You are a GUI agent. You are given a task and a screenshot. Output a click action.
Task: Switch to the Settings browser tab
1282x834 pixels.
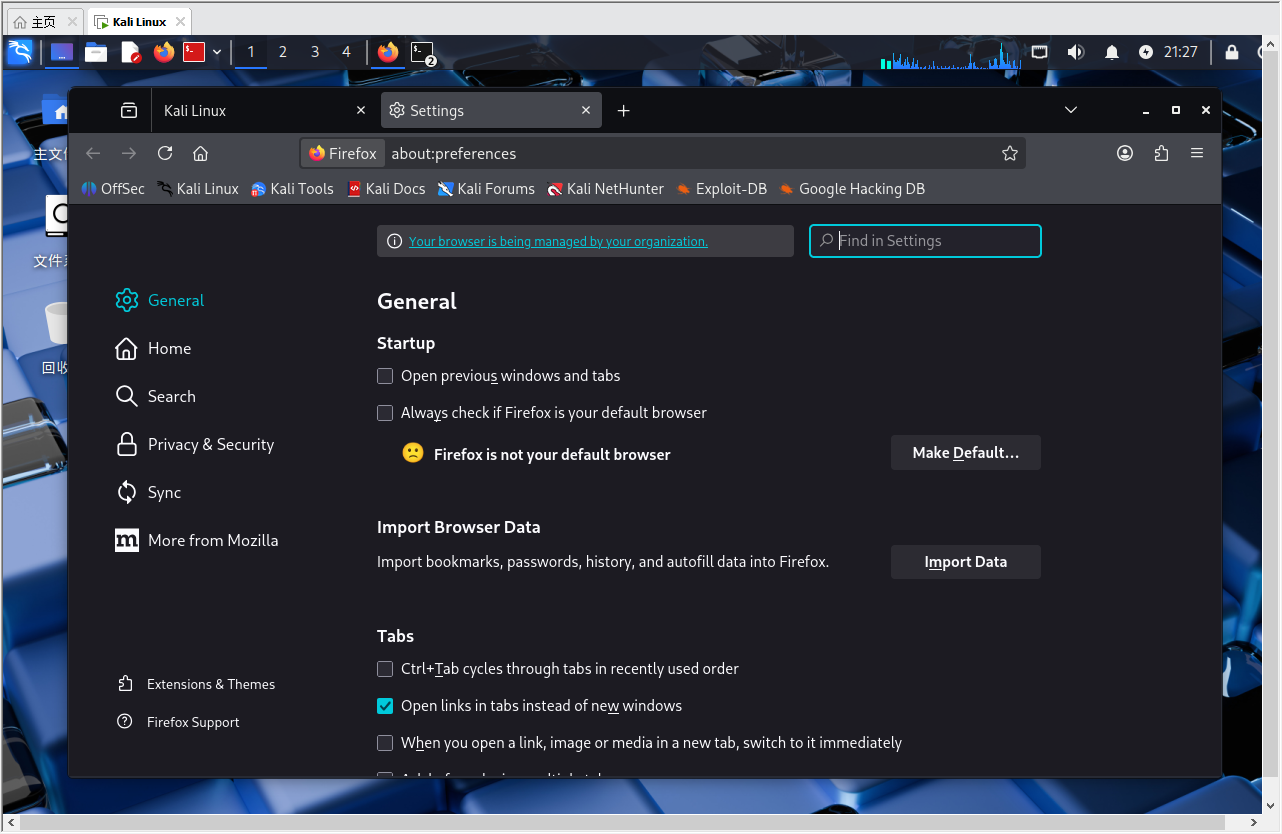pos(491,110)
